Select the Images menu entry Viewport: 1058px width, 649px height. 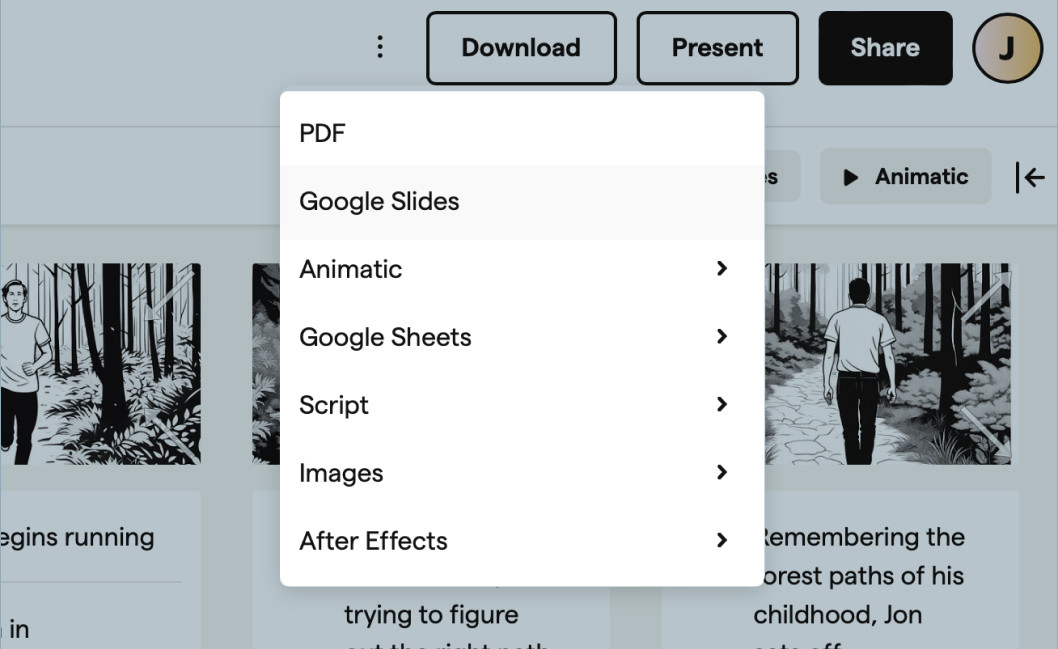tap(341, 473)
